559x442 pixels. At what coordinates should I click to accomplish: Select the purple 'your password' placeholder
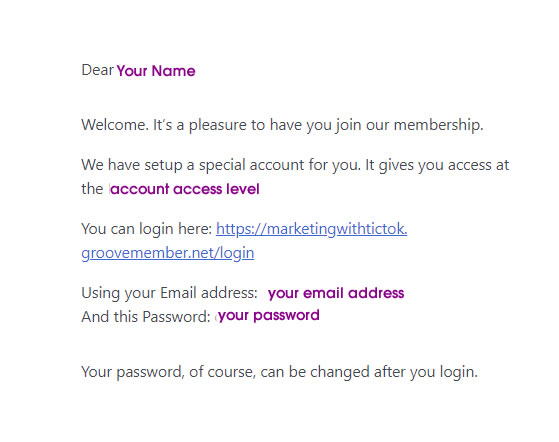coord(269,315)
